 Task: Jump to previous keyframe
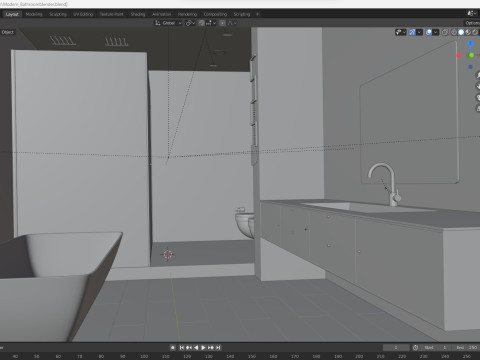coord(189,347)
